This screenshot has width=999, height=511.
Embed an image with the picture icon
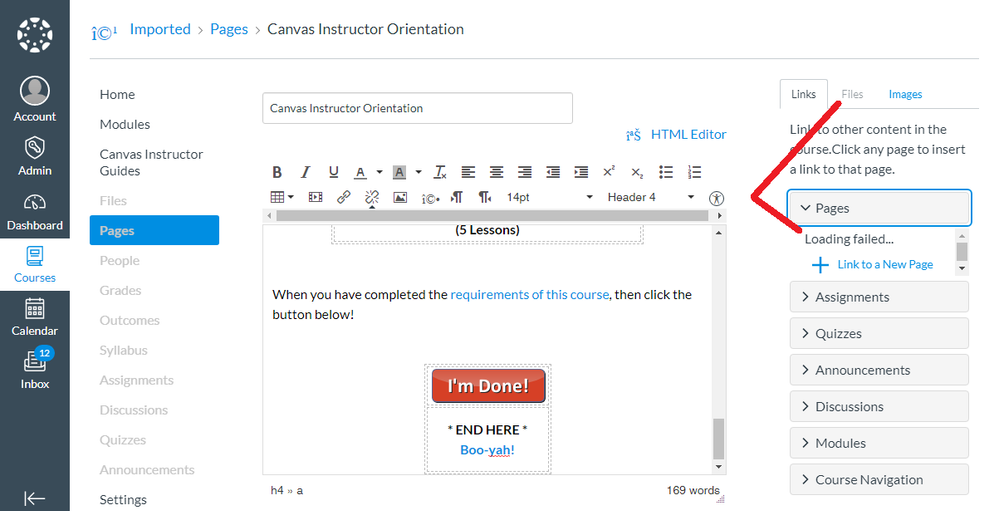click(x=400, y=198)
